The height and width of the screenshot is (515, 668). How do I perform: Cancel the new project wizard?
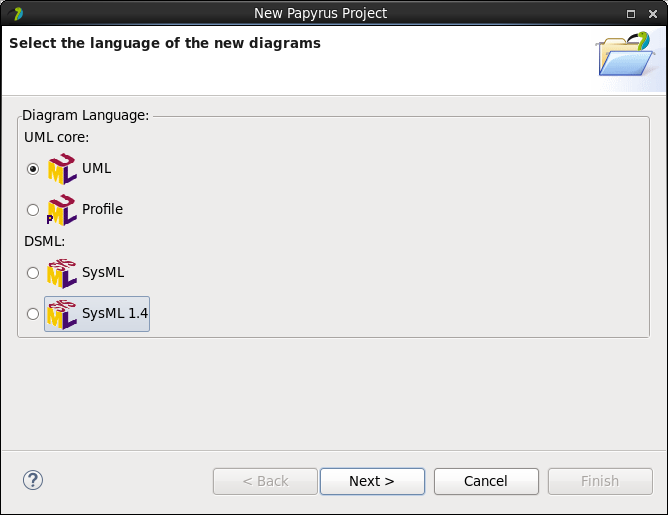coord(486,481)
